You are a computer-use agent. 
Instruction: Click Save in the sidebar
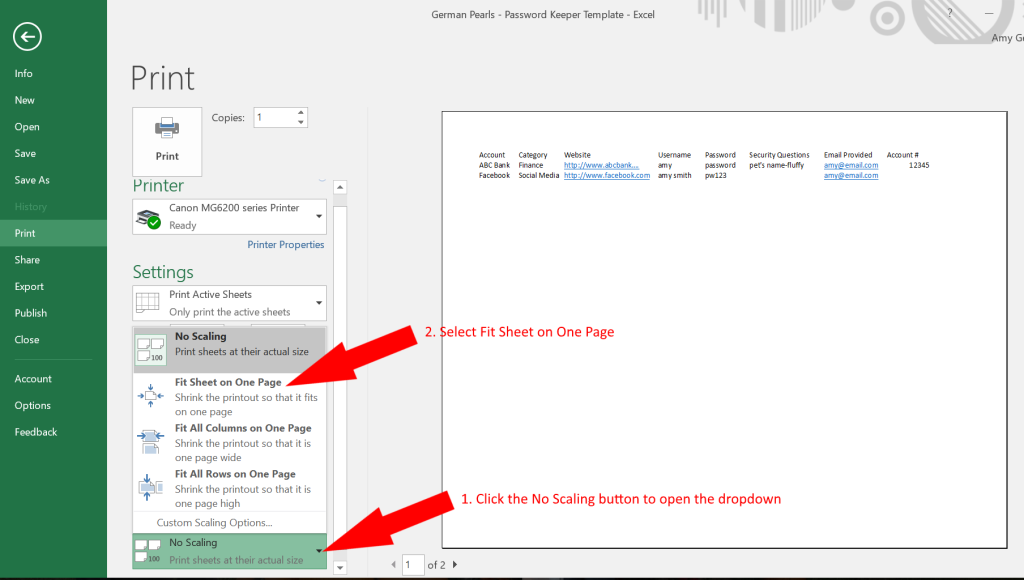click(25, 153)
